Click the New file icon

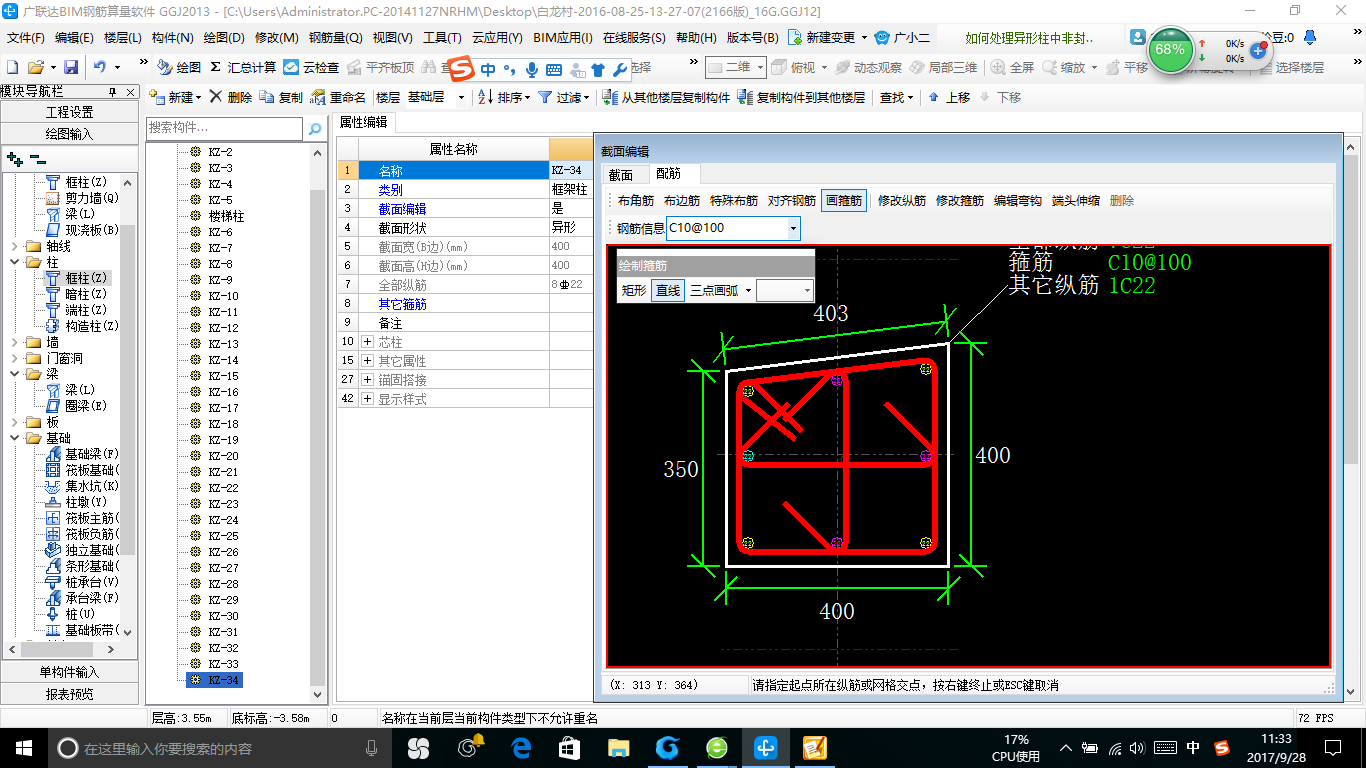(x=13, y=67)
